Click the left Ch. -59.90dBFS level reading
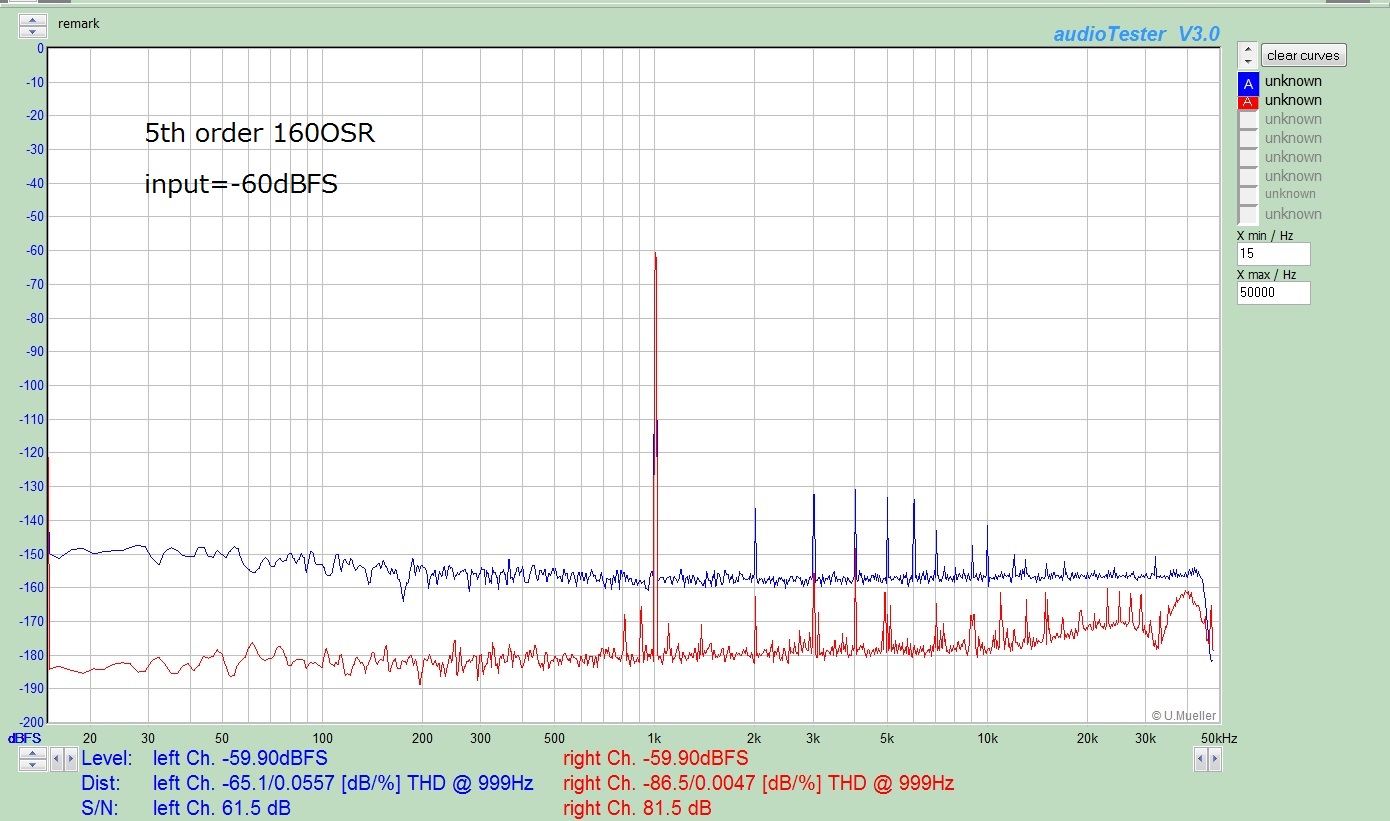Viewport: 1390px width, 821px height. [x=240, y=759]
